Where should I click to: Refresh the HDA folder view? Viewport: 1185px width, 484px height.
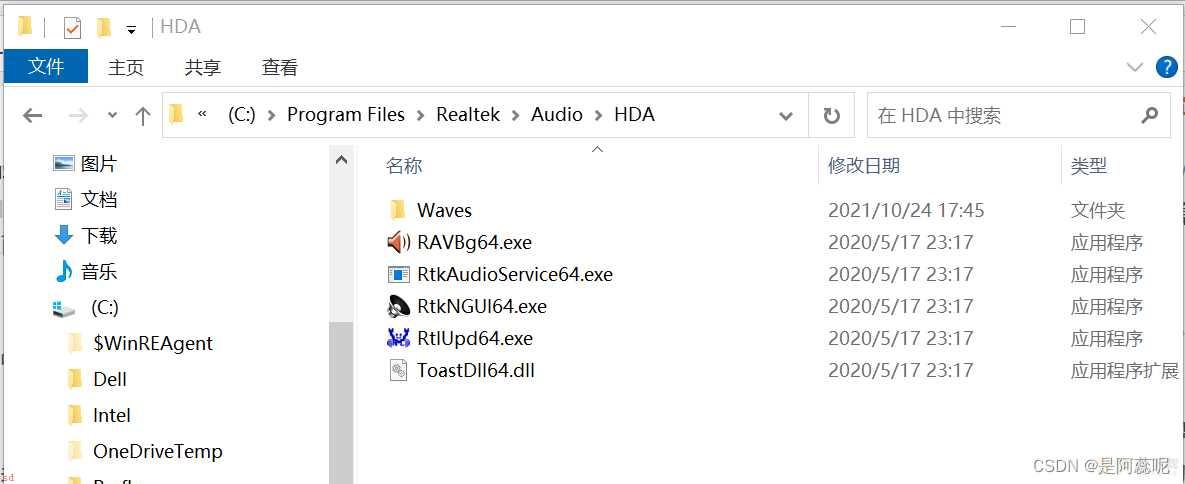831,115
